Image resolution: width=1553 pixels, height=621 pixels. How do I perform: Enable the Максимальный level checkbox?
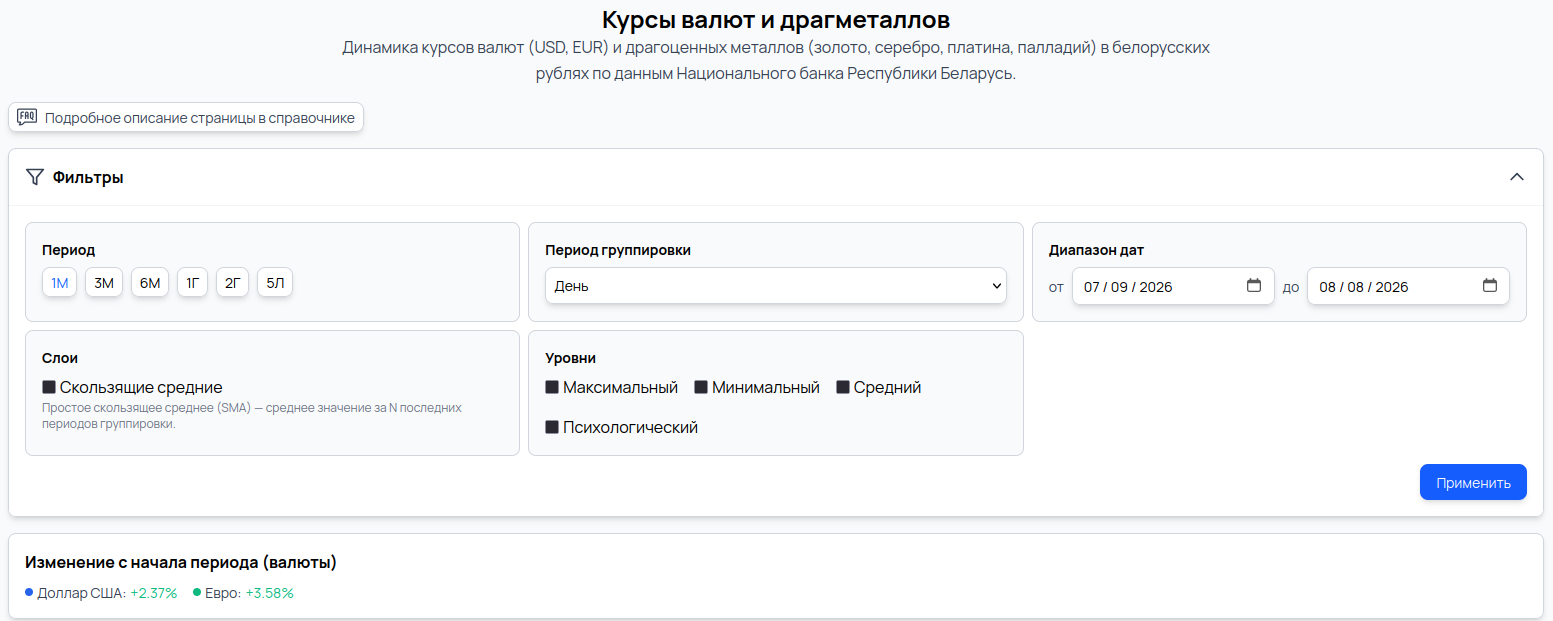[552, 387]
